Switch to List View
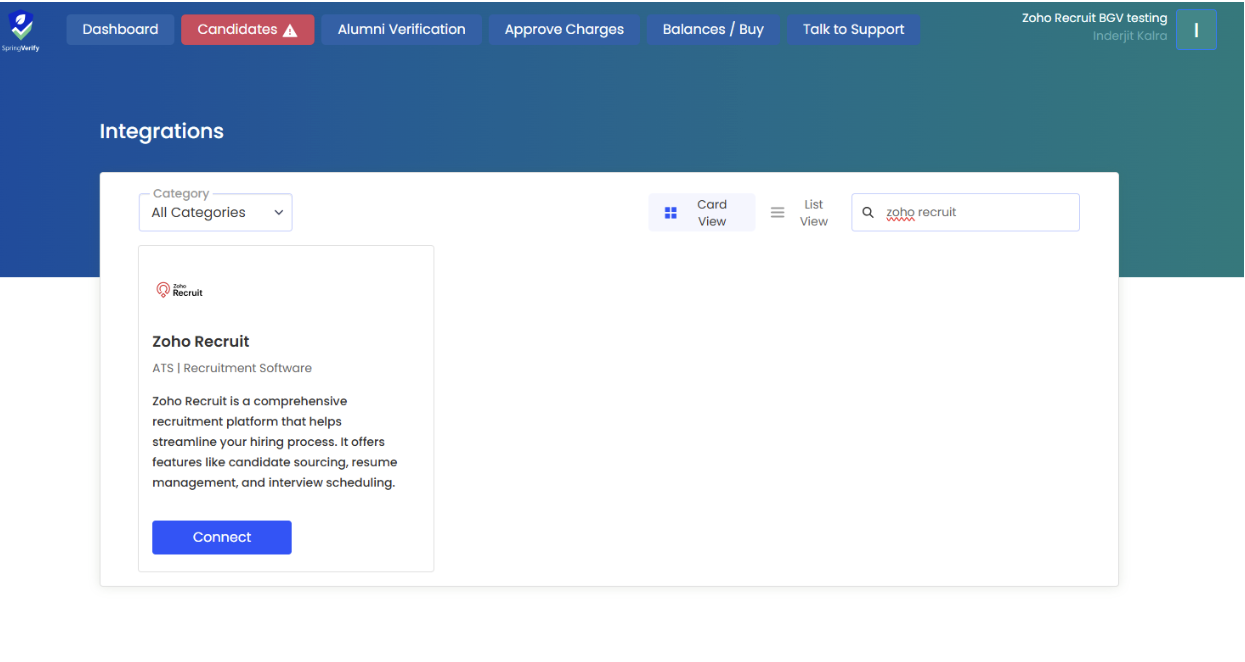 (799, 213)
